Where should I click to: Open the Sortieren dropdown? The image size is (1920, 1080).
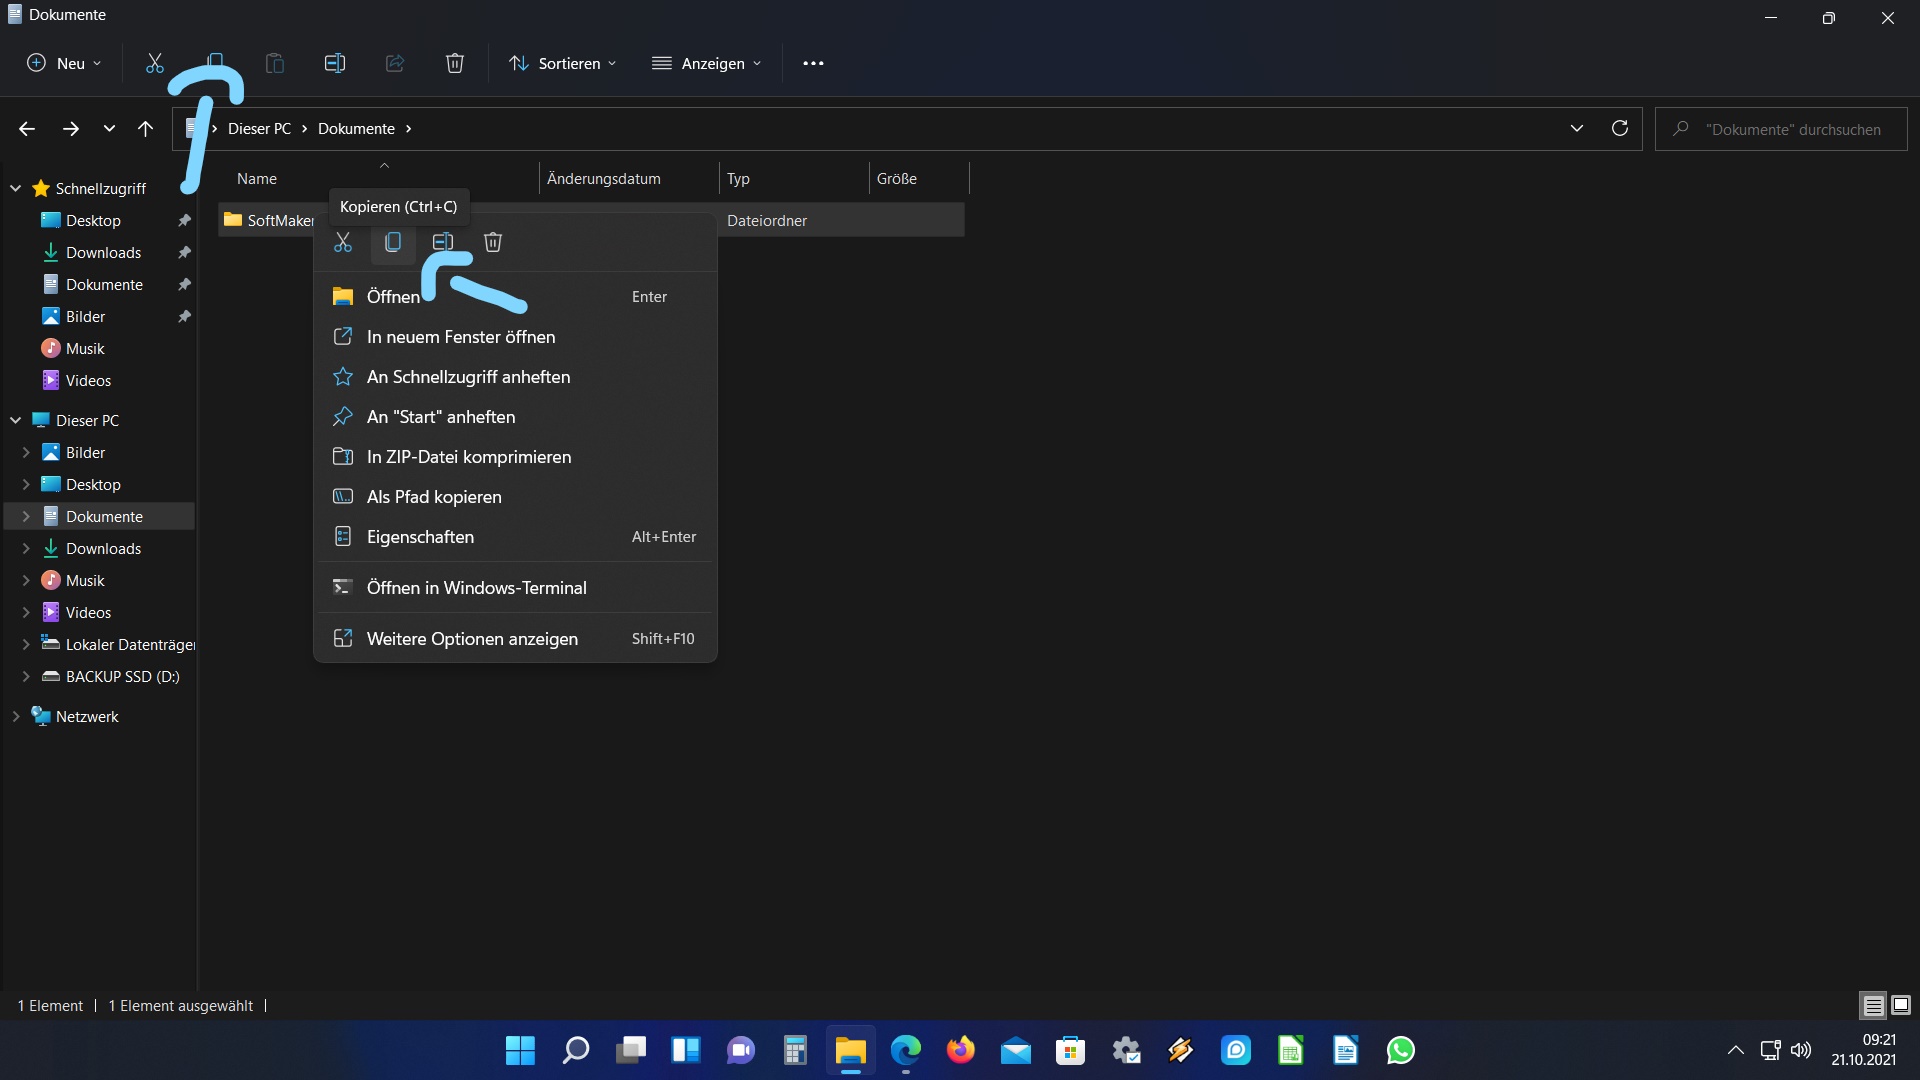pos(563,63)
